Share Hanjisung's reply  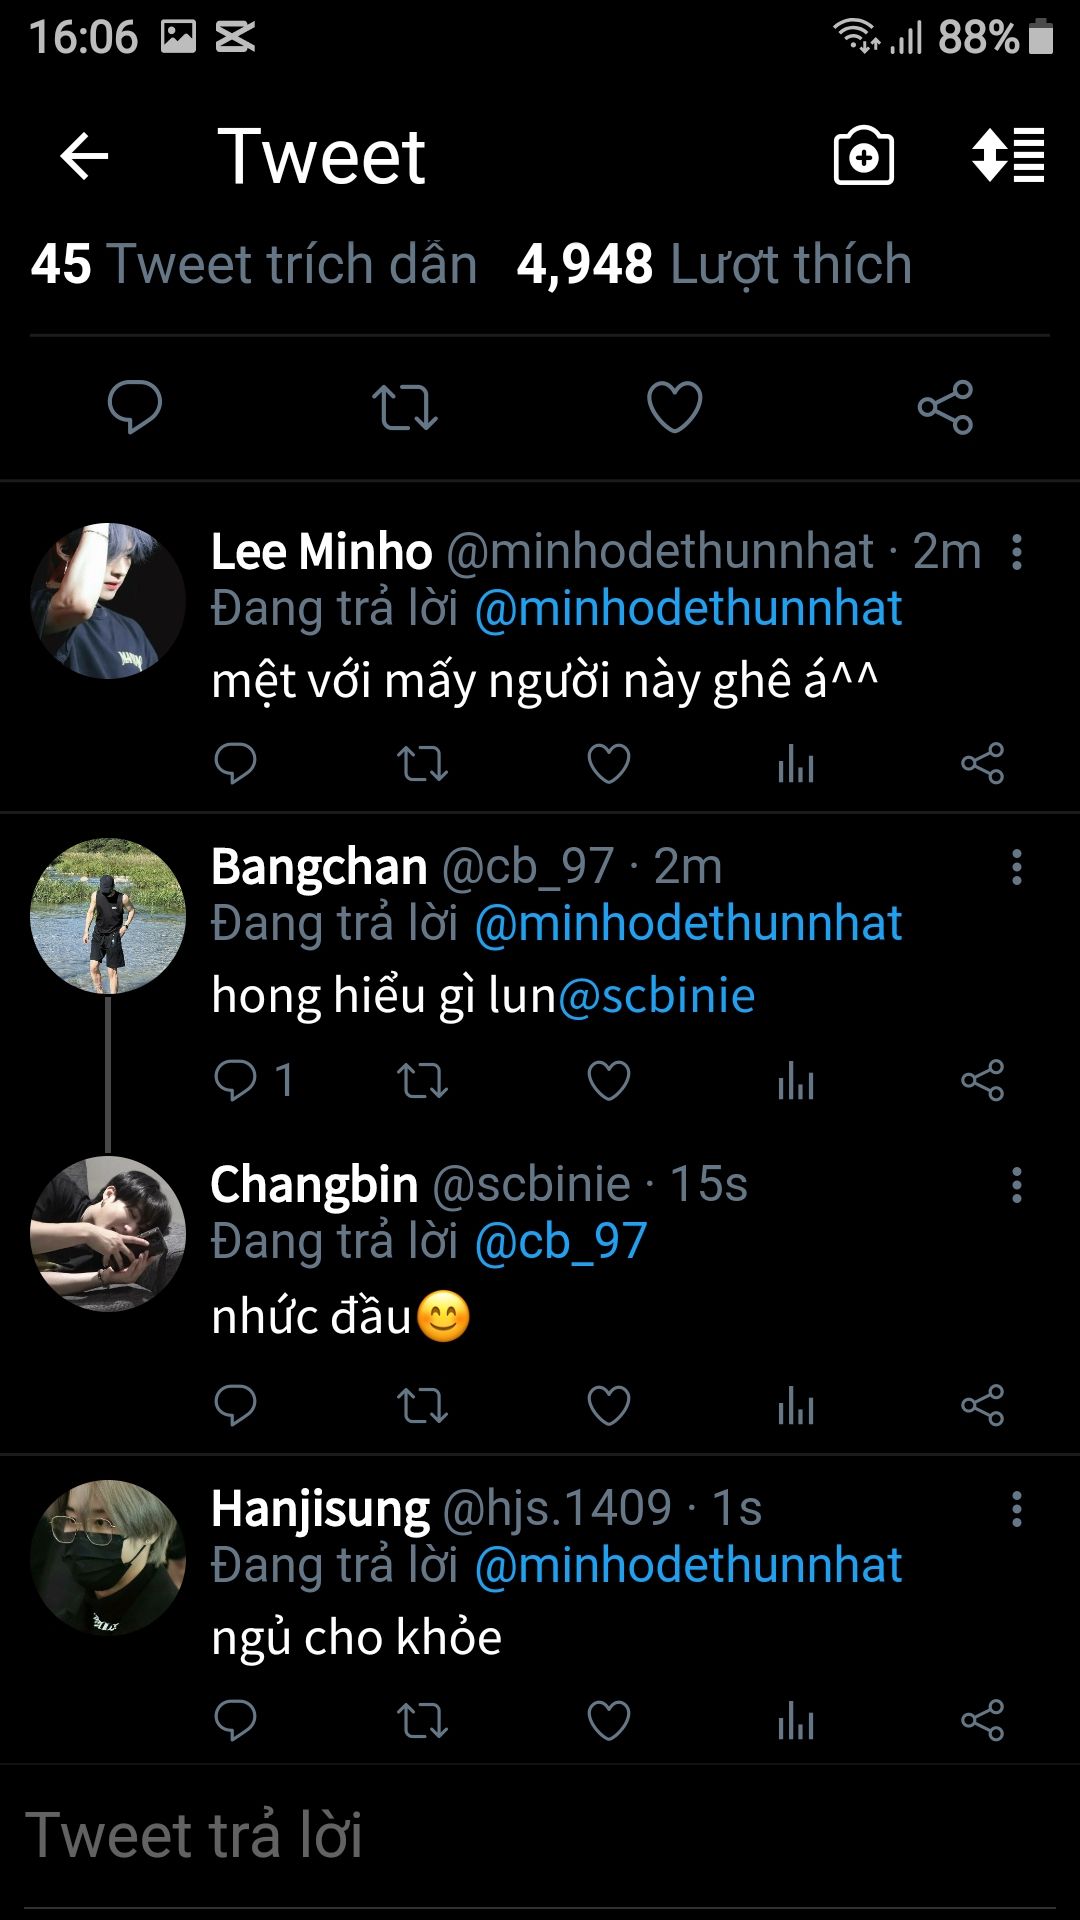[x=982, y=1721]
